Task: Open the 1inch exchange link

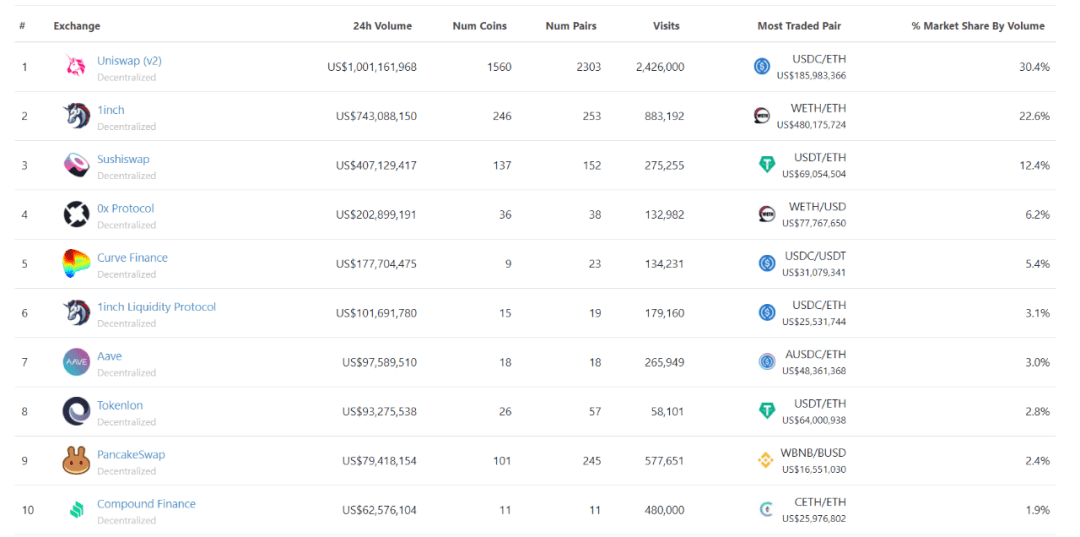Action: tap(111, 110)
